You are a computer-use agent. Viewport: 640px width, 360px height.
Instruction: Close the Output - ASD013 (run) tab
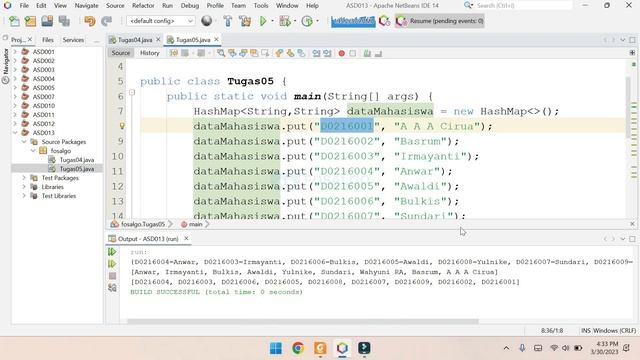click(186, 238)
